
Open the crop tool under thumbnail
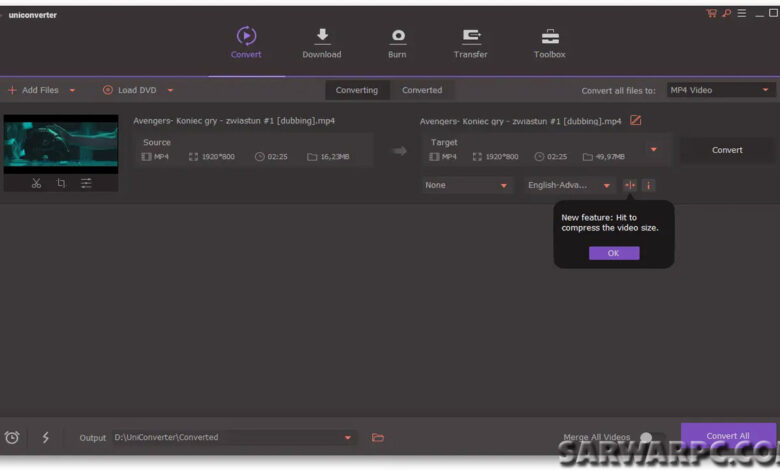(61, 184)
